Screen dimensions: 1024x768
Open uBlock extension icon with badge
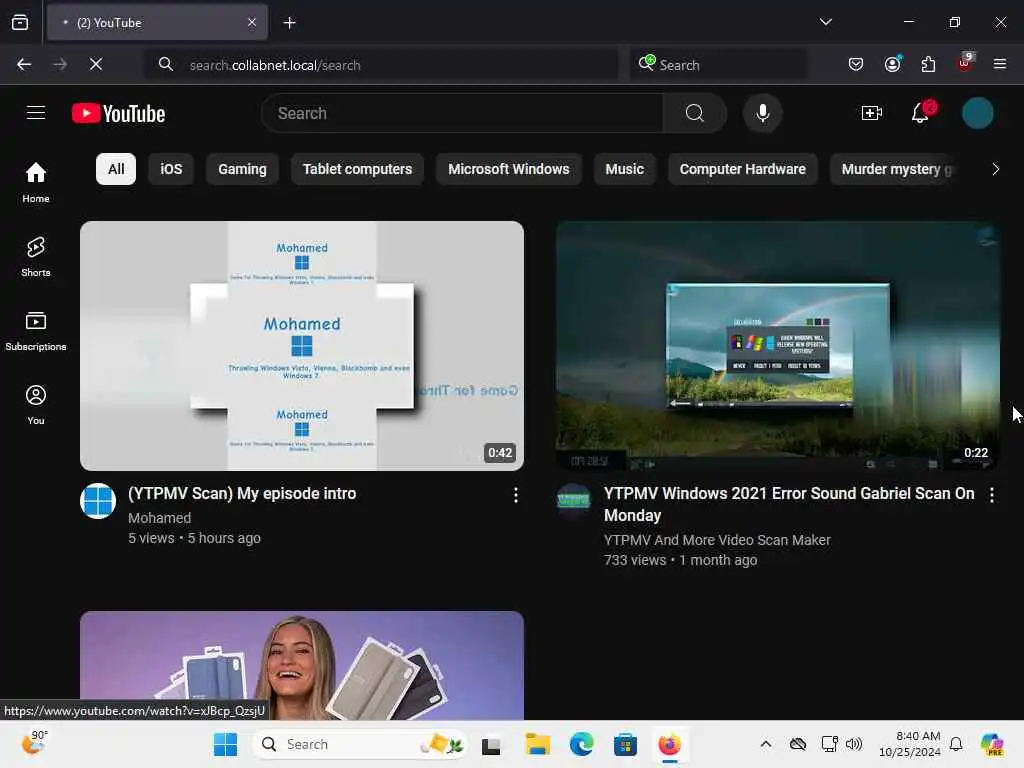965,63
